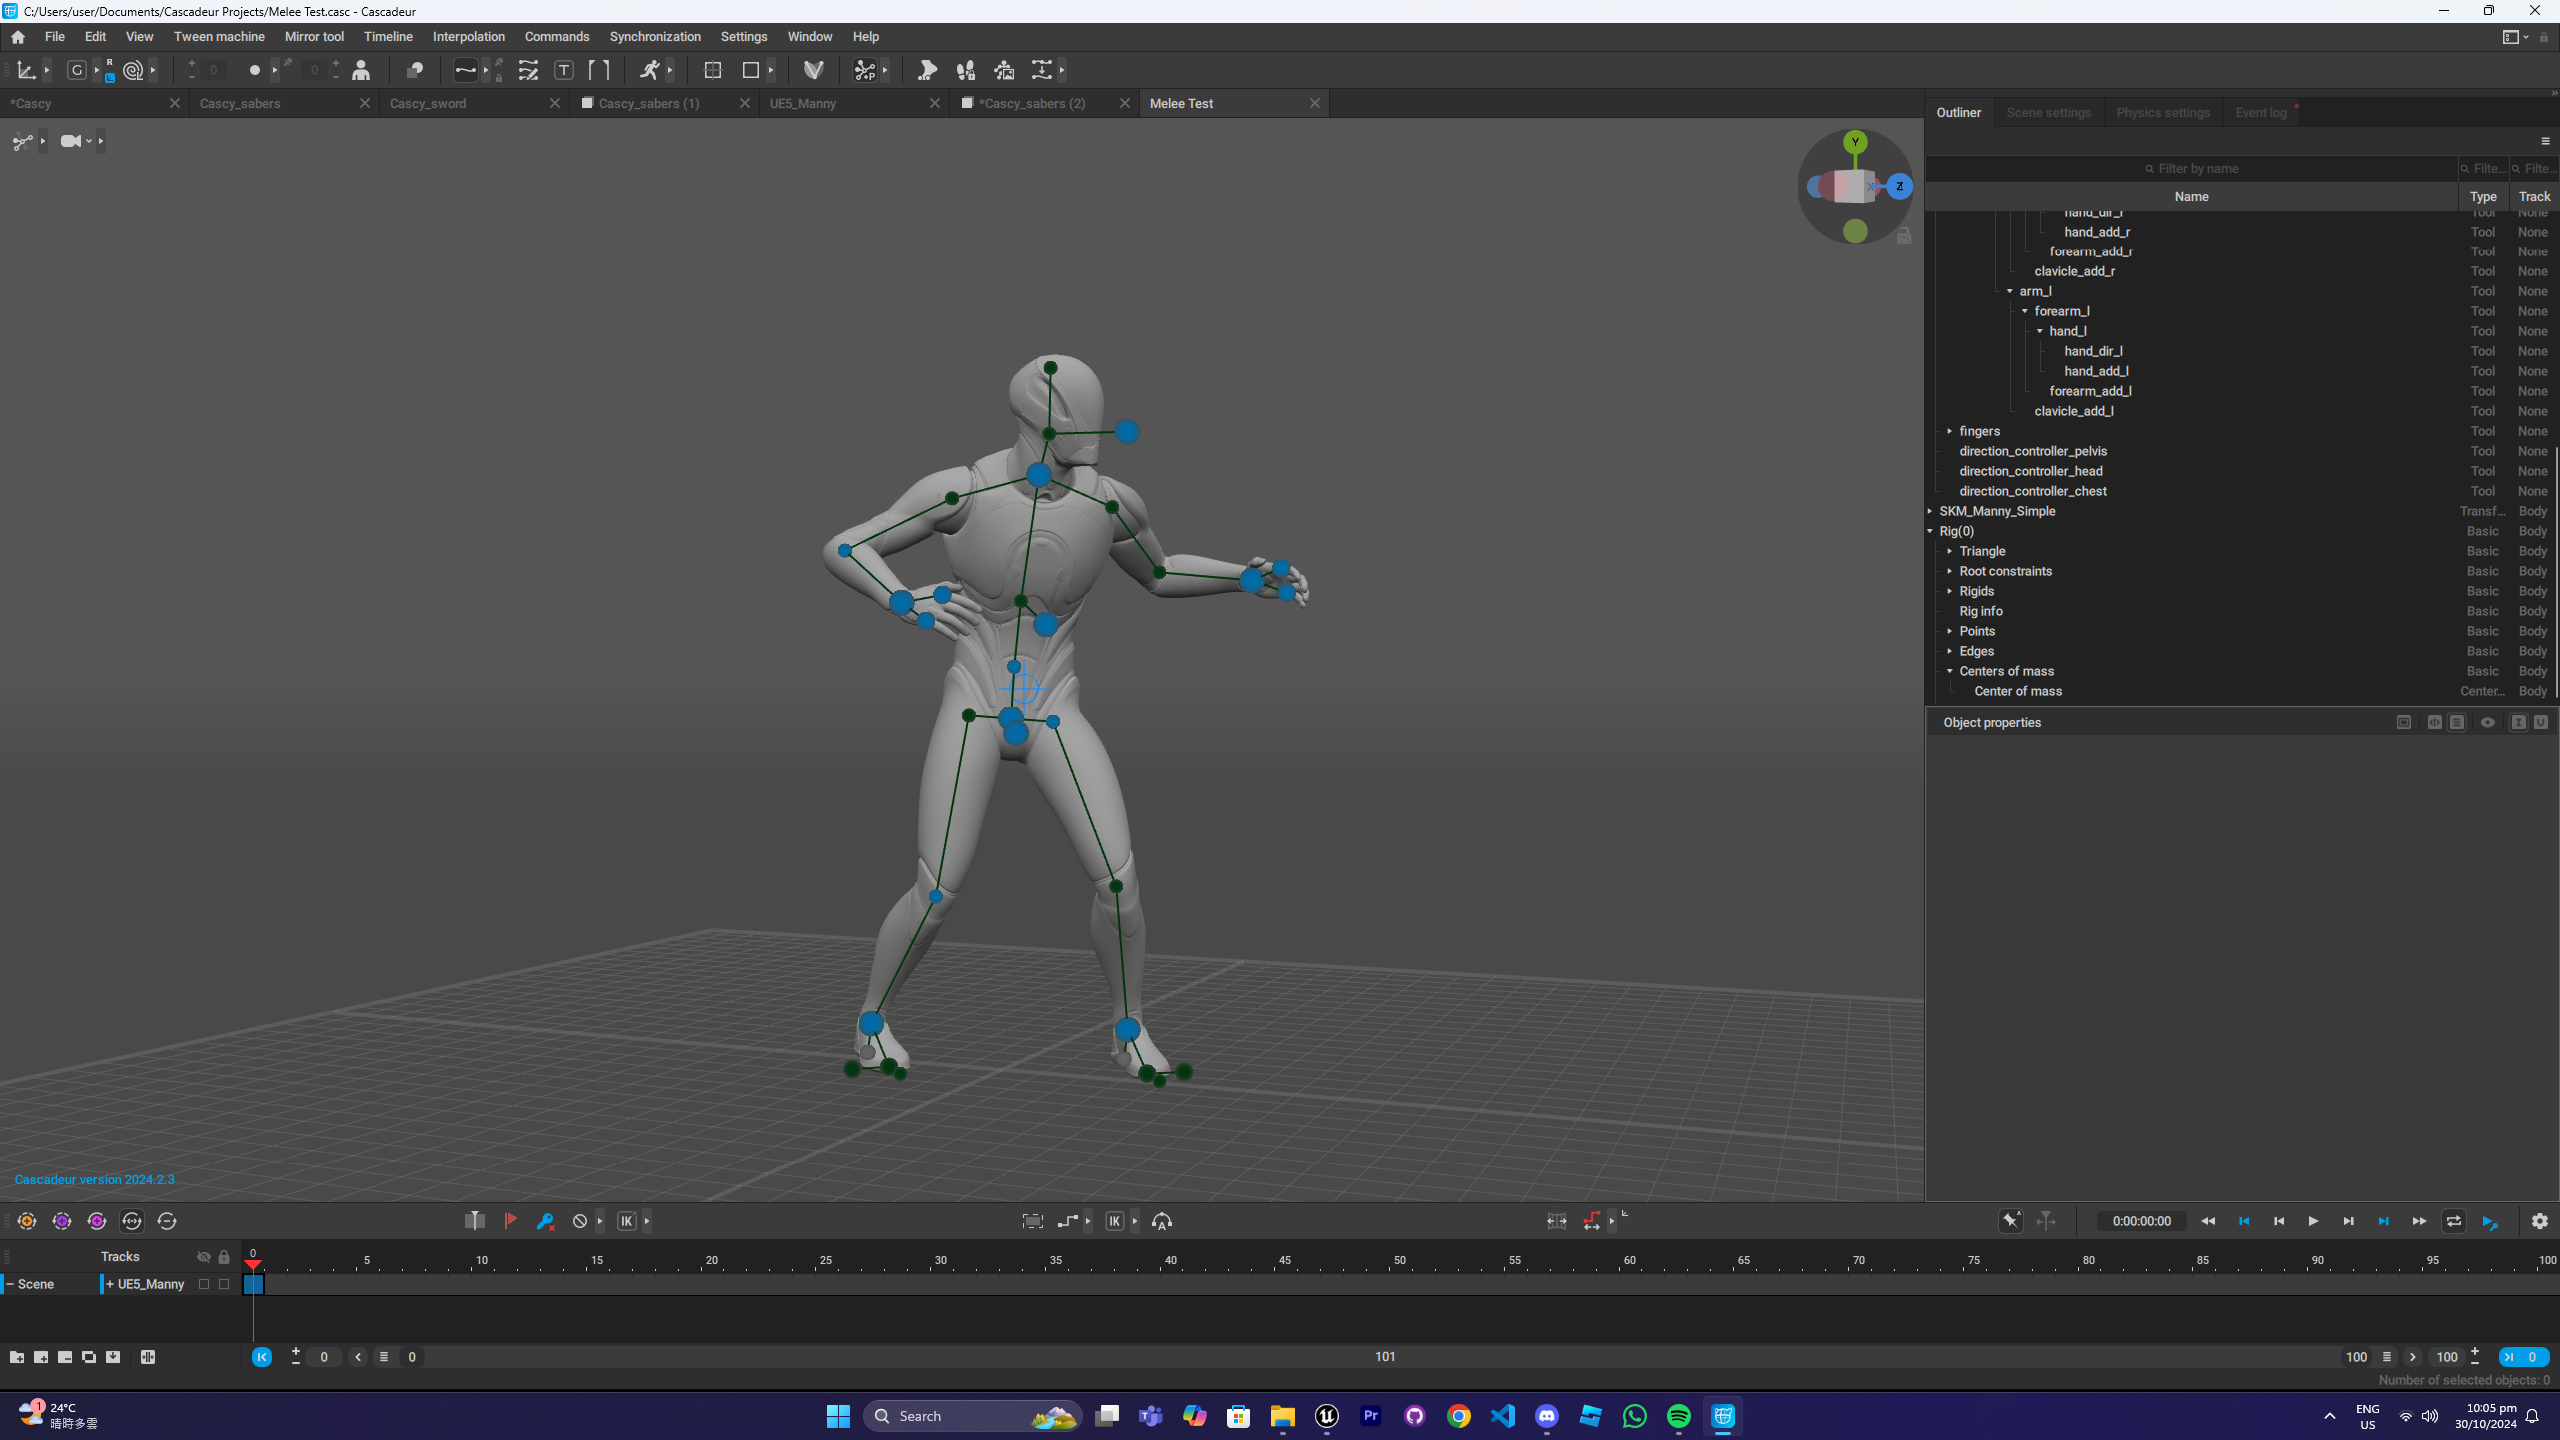Viewport: 2560px width, 1440px height.
Task: Click the running figure toolbar icon
Action: pyautogui.click(x=650, y=70)
